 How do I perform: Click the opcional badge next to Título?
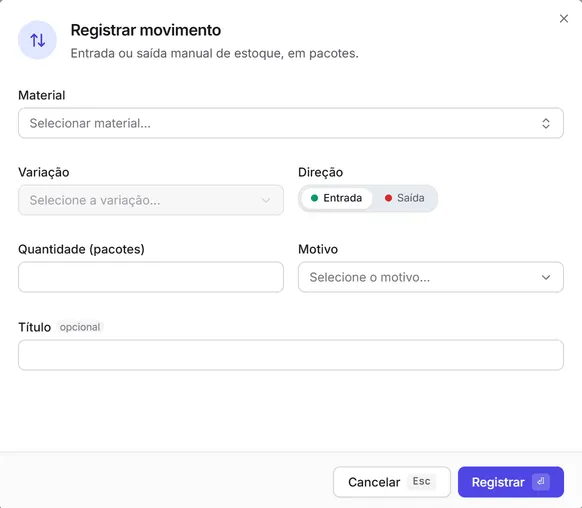(x=80, y=327)
